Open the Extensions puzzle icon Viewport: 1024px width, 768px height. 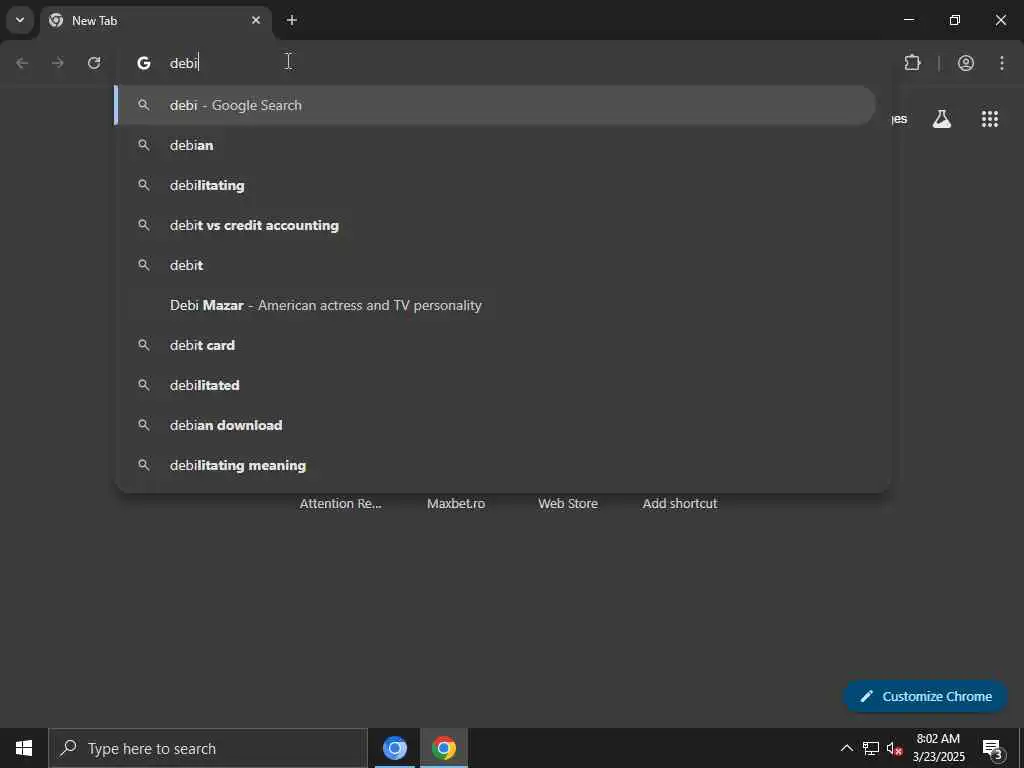tap(912, 63)
